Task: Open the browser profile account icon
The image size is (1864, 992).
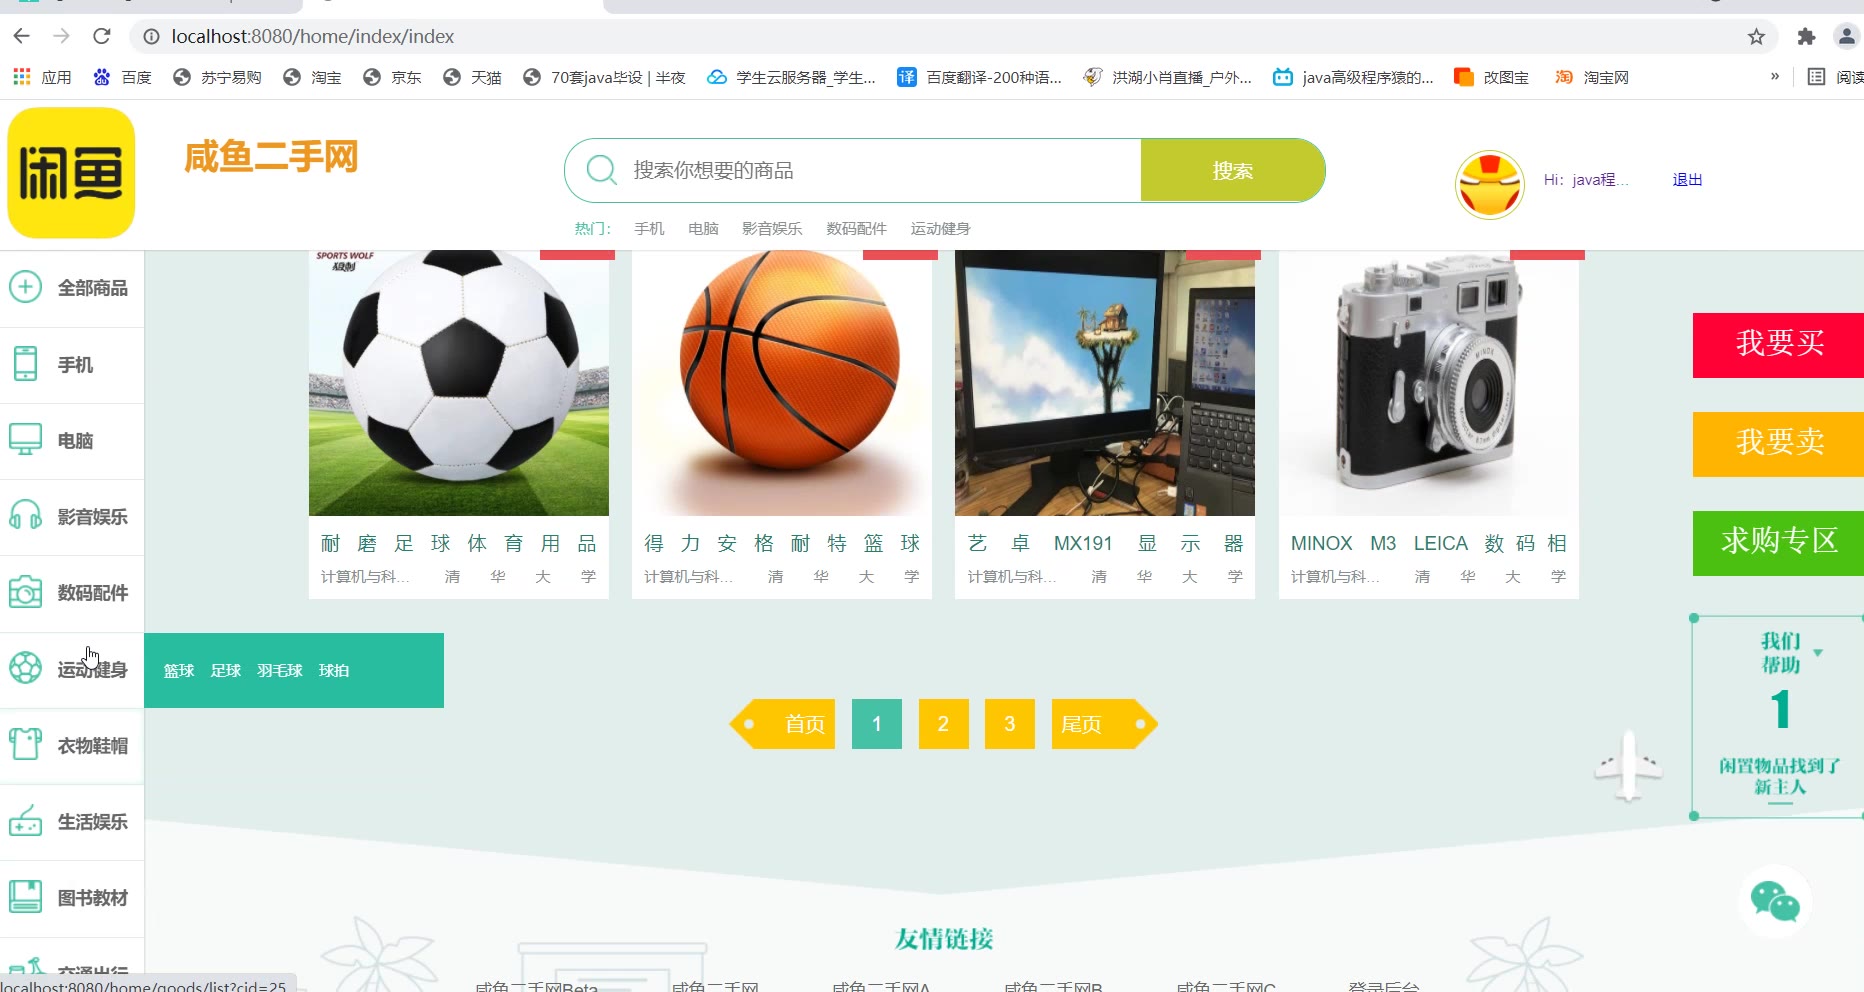Action: tap(1846, 37)
